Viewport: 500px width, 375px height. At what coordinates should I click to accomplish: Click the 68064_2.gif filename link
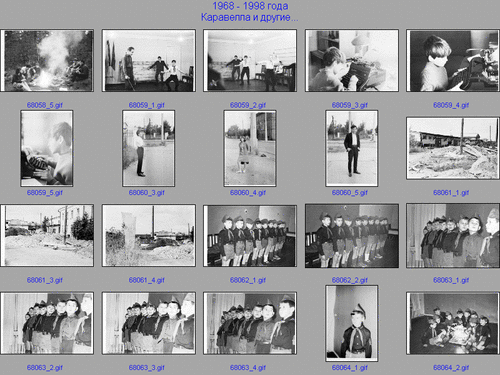(x=451, y=368)
